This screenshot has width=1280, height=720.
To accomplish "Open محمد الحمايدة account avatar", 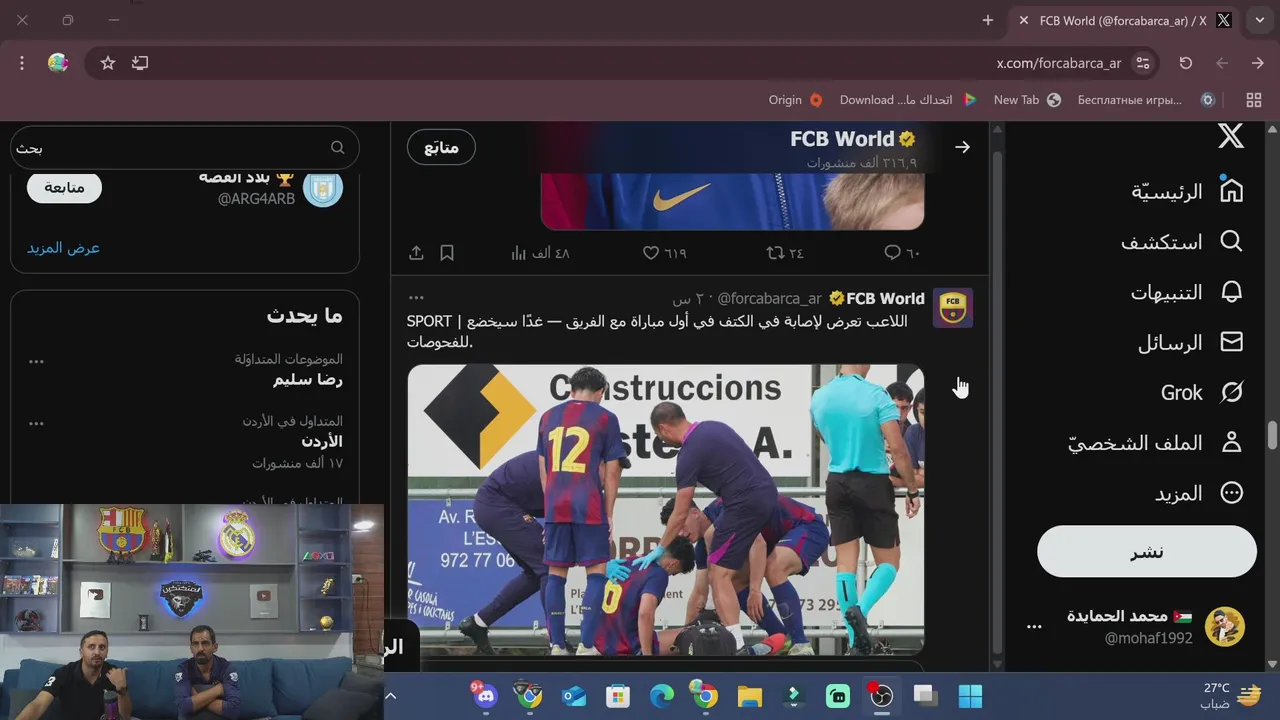I will [1225, 627].
